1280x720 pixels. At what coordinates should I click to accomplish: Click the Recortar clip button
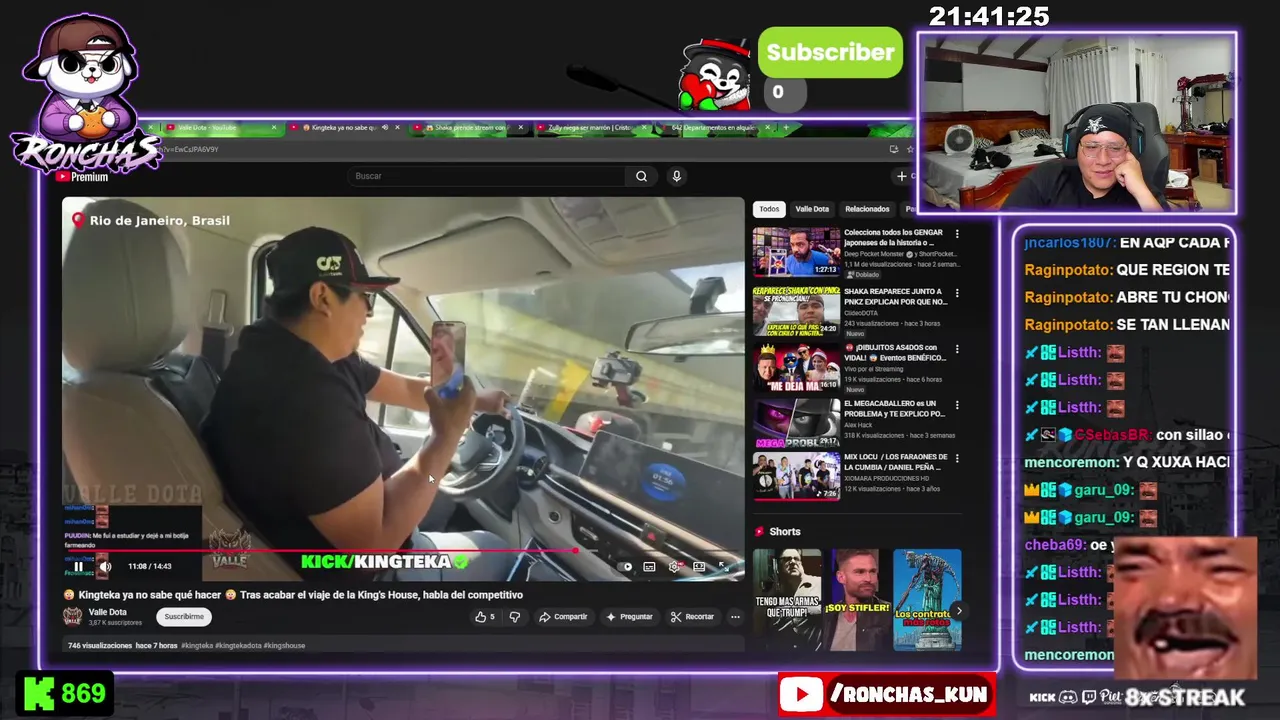pos(693,617)
